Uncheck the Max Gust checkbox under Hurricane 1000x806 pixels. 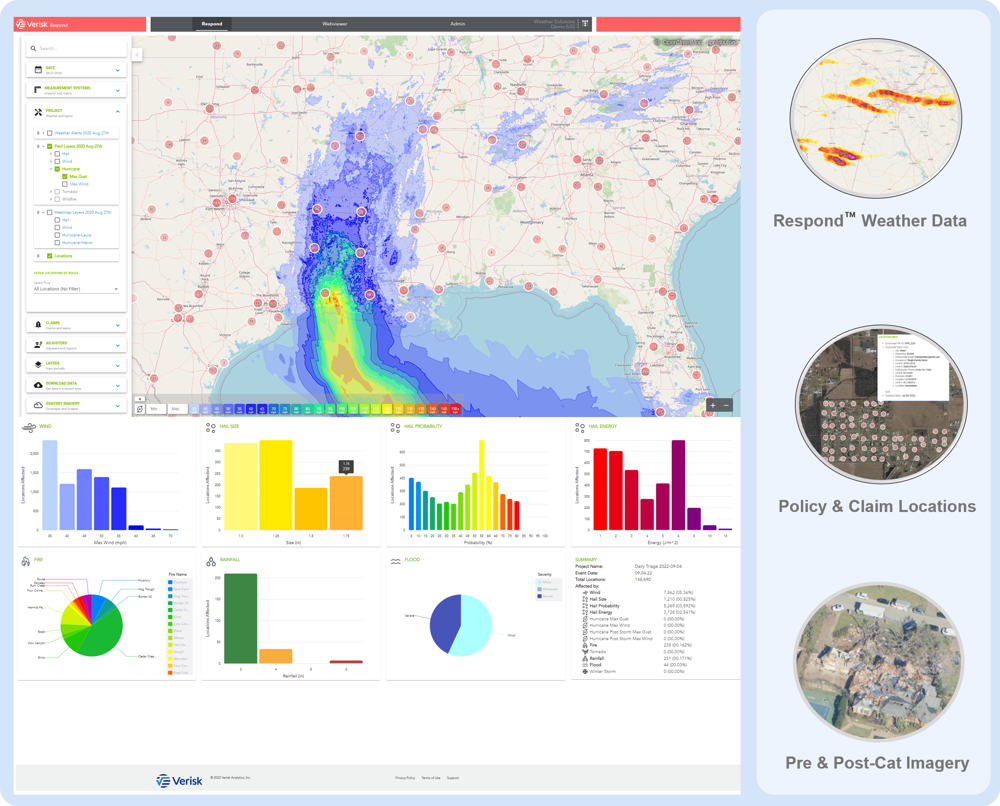tap(64, 177)
